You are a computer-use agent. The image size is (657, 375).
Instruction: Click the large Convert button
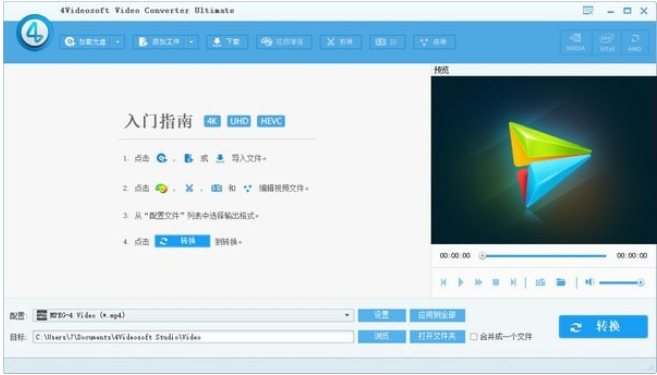pyautogui.click(x=603, y=326)
